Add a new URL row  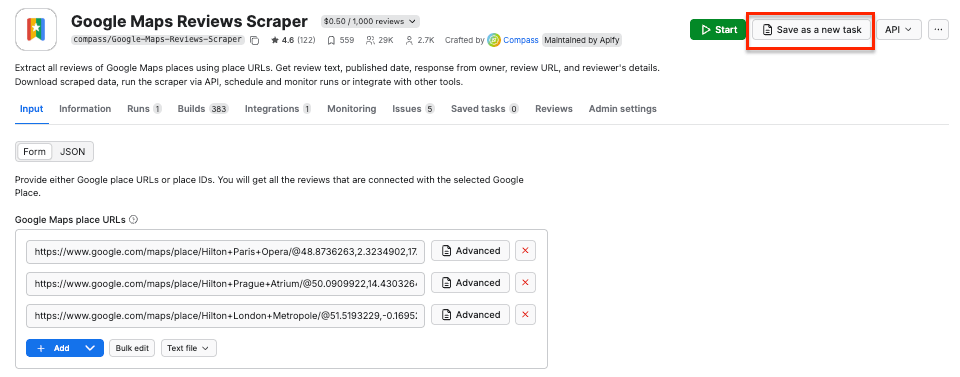52,348
